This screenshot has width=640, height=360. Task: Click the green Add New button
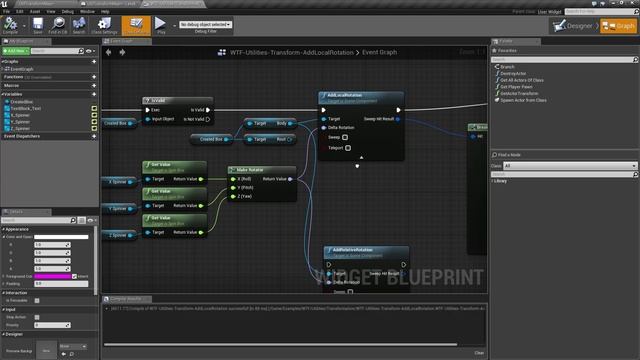point(16,51)
